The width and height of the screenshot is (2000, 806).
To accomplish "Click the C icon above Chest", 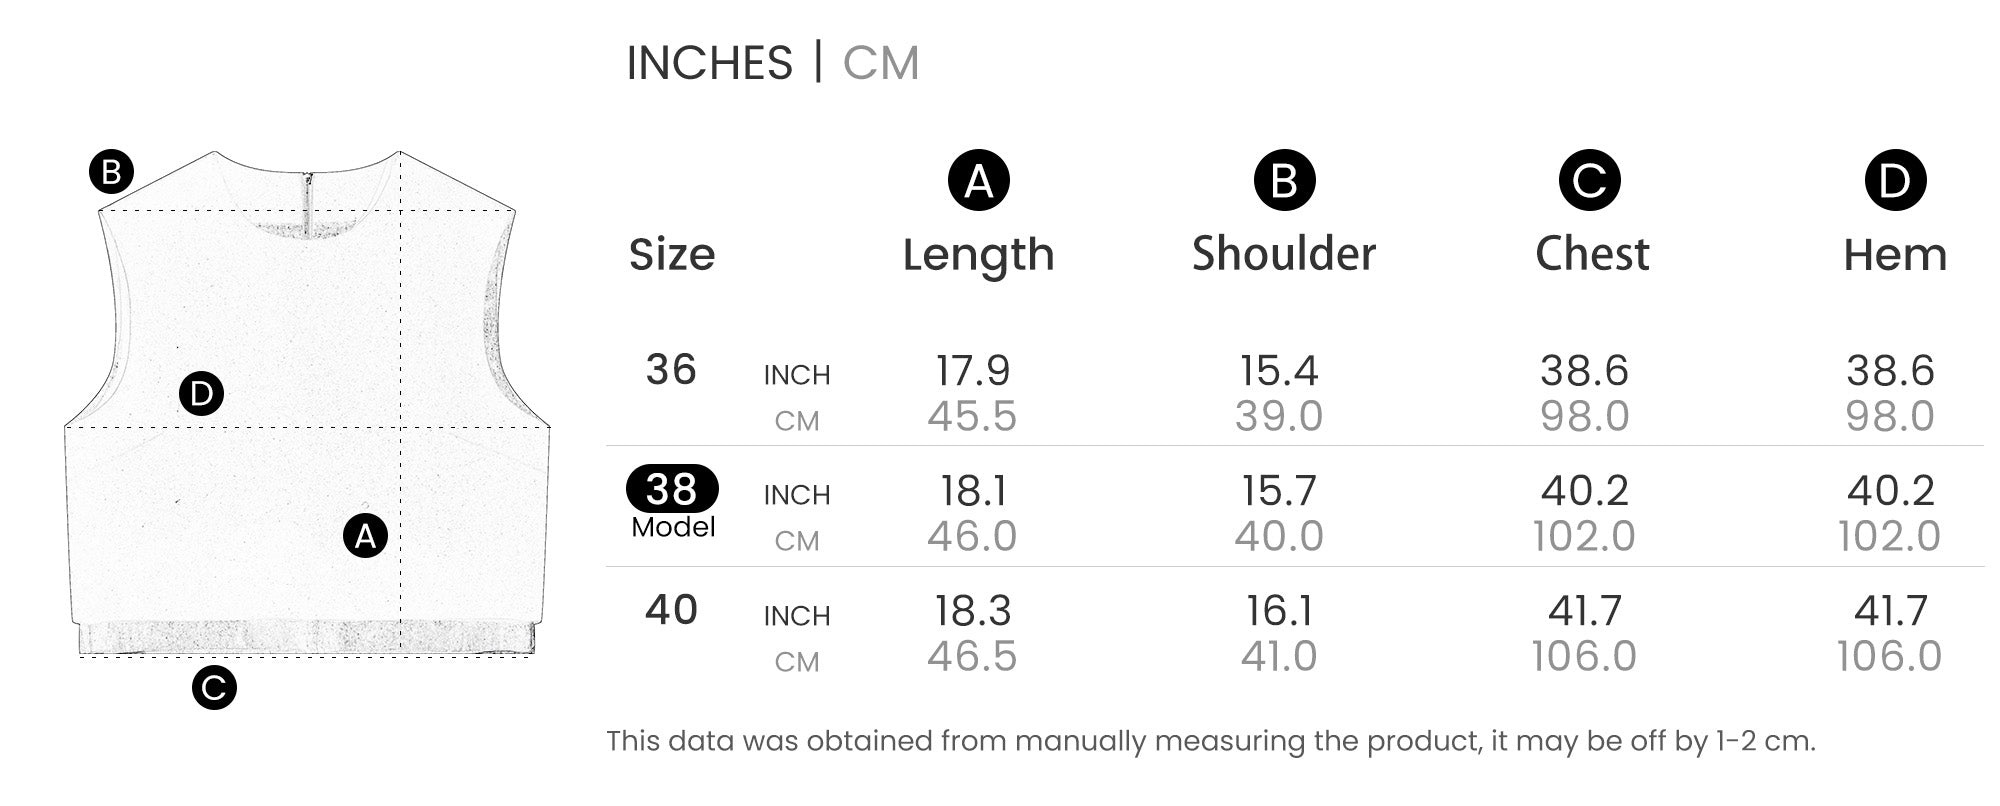I will point(1589,181).
